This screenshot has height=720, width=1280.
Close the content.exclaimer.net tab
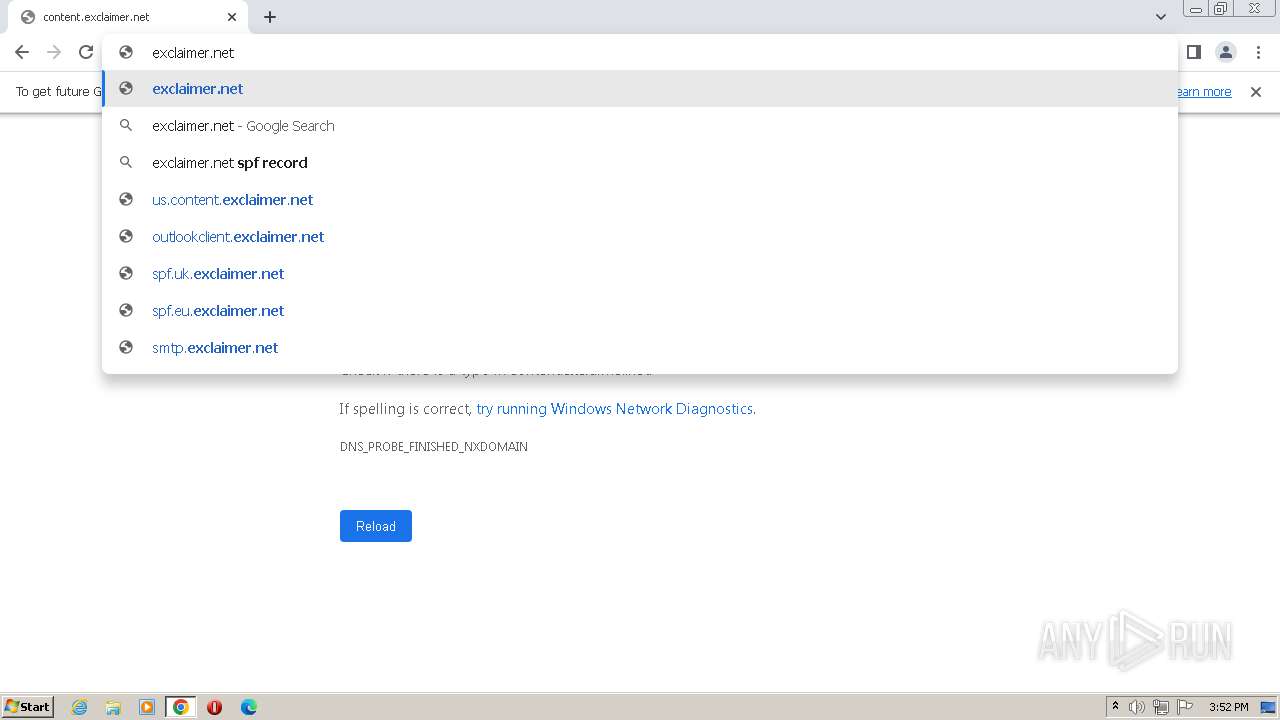232,17
